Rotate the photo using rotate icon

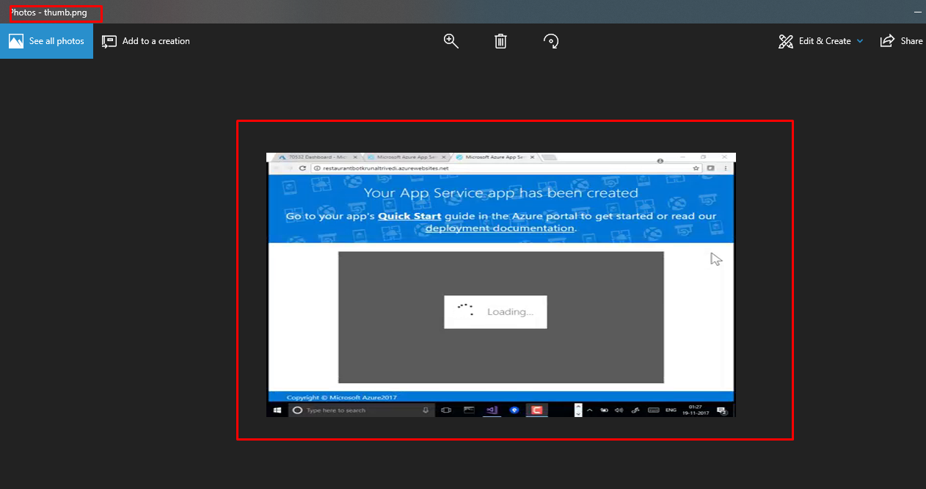pos(550,41)
